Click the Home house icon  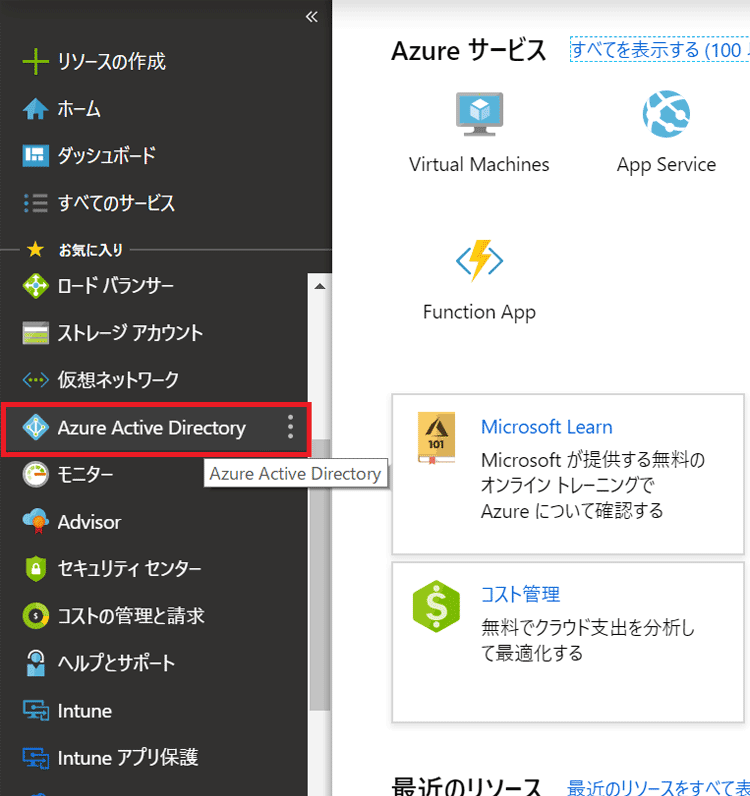point(36,109)
